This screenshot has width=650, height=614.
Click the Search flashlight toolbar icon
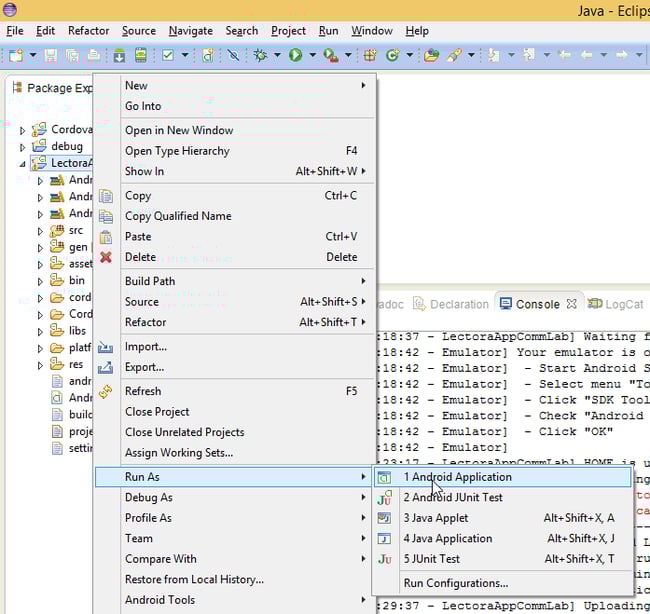coord(454,55)
